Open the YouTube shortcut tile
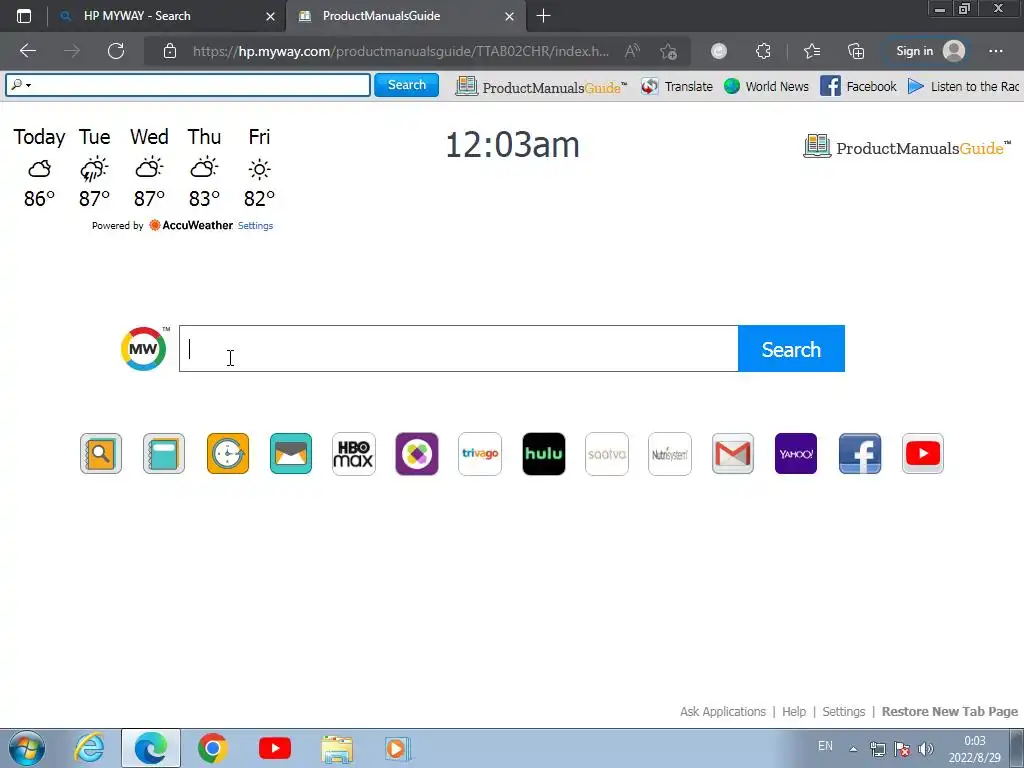Screen dimensions: 1024x768 point(923,453)
